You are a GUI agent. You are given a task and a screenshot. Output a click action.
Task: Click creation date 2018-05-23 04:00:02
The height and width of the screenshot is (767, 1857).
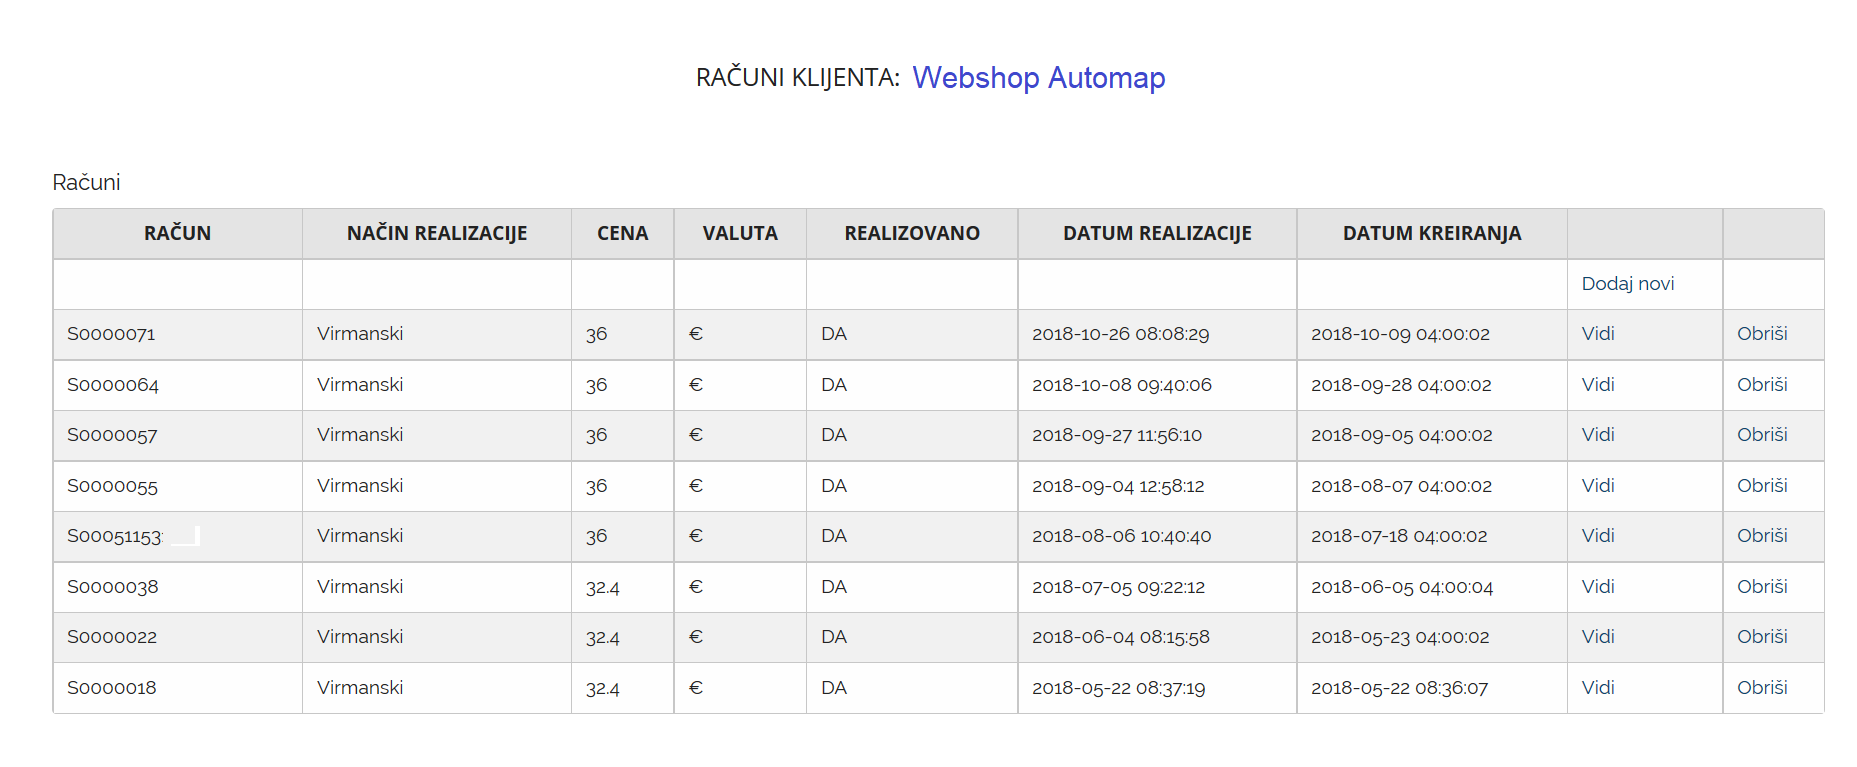point(1400,637)
